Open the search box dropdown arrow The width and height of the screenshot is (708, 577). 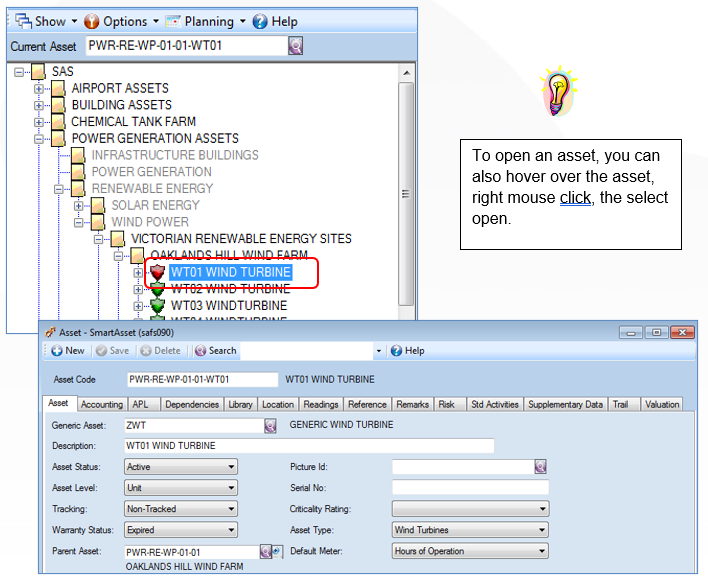(379, 351)
